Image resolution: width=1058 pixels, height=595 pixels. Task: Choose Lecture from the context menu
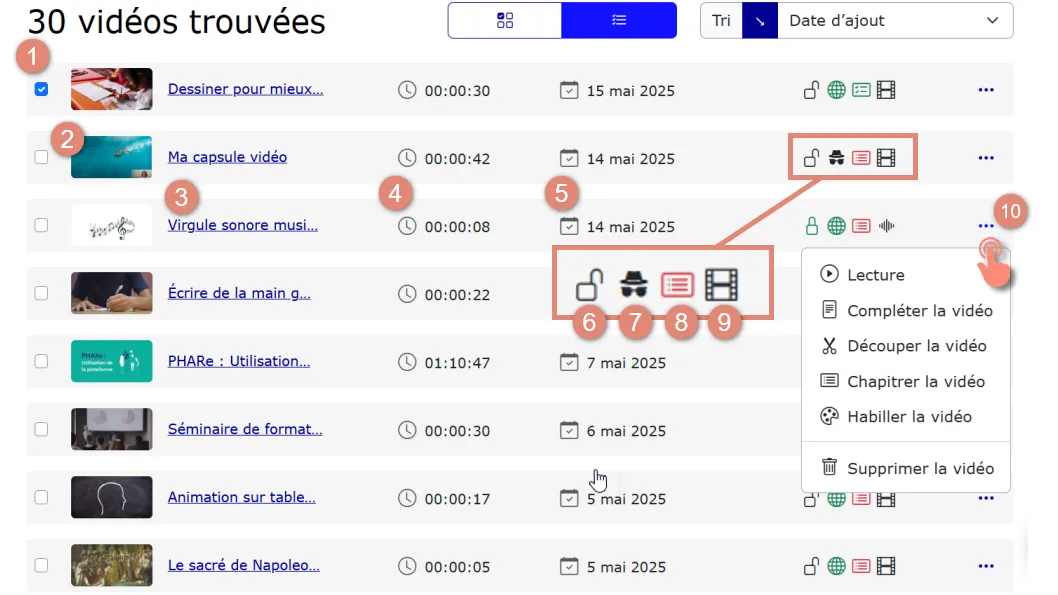point(906,275)
